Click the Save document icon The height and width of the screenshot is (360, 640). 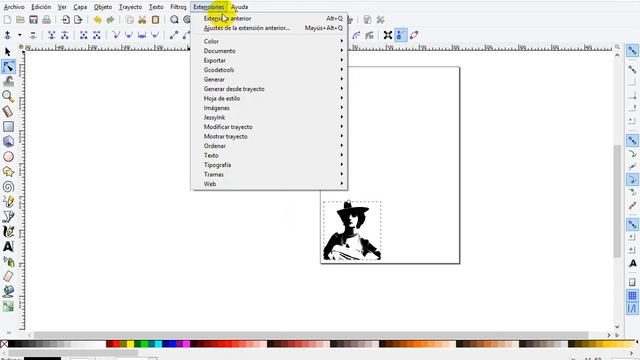tap(33, 20)
